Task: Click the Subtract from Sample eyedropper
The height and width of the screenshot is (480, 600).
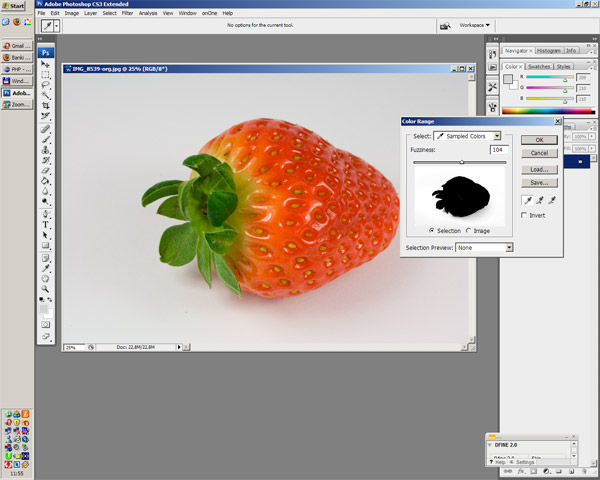Action: coord(553,200)
